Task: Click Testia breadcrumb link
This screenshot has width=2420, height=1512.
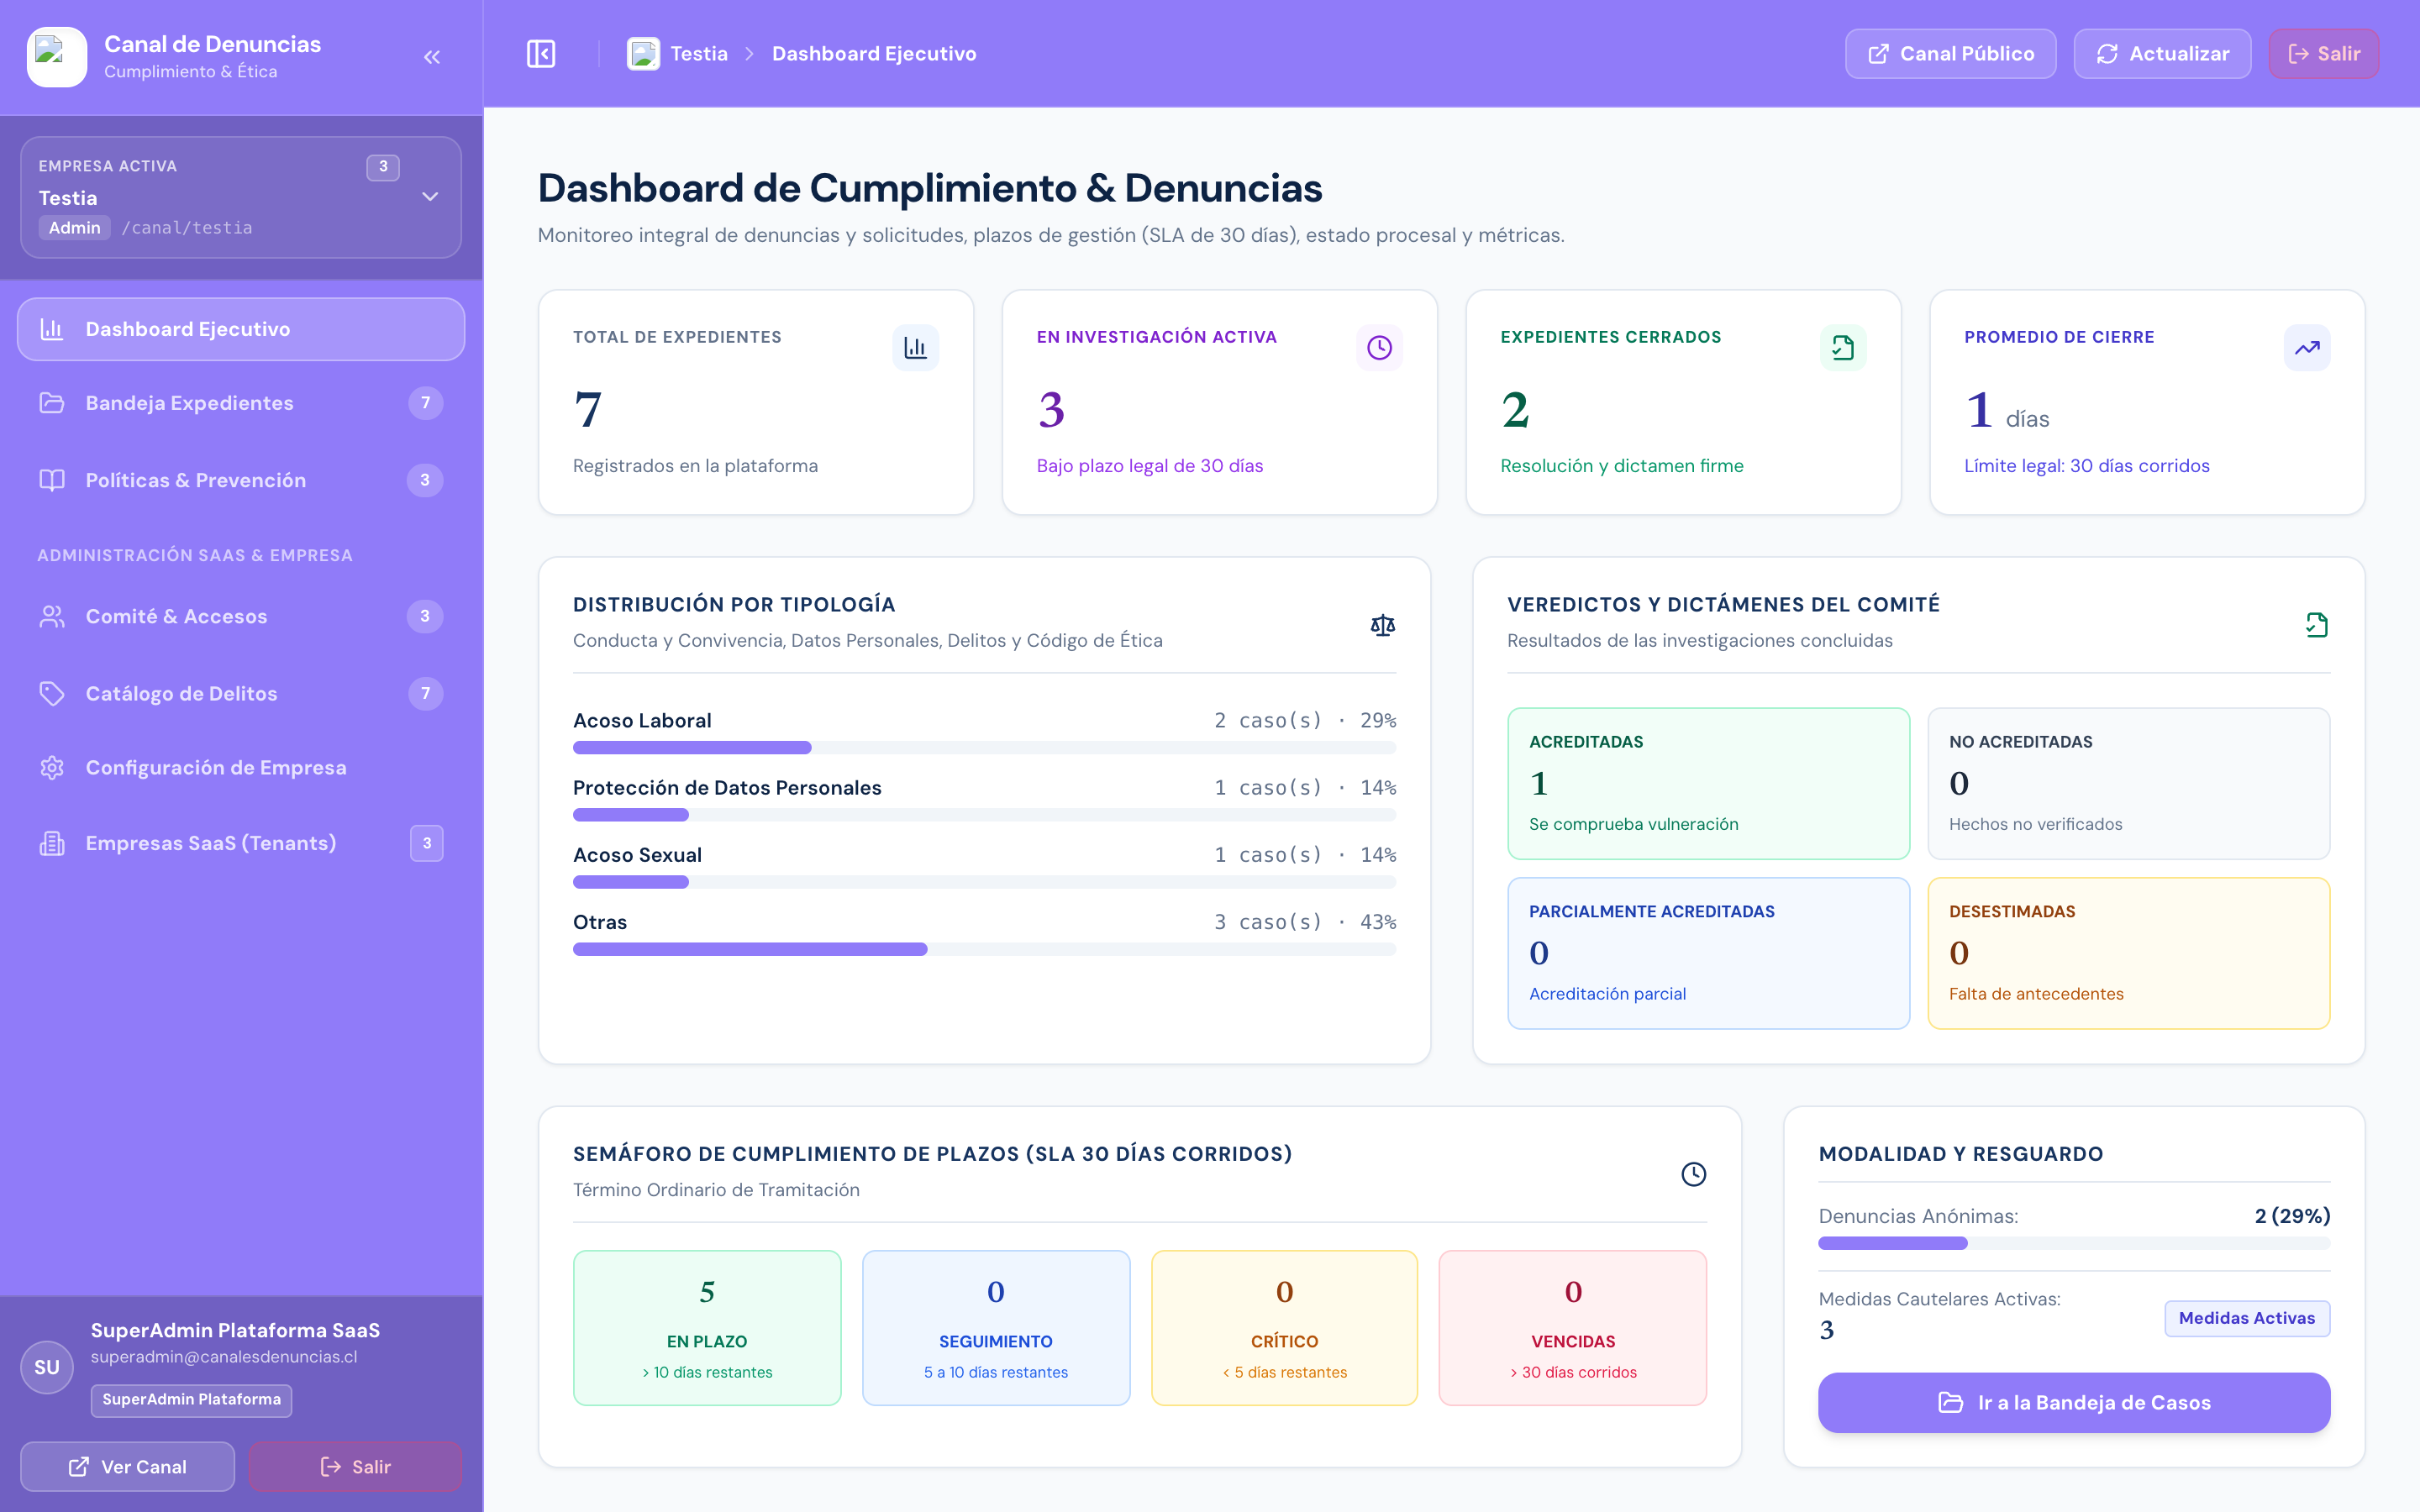Action: [x=699, y=54]
